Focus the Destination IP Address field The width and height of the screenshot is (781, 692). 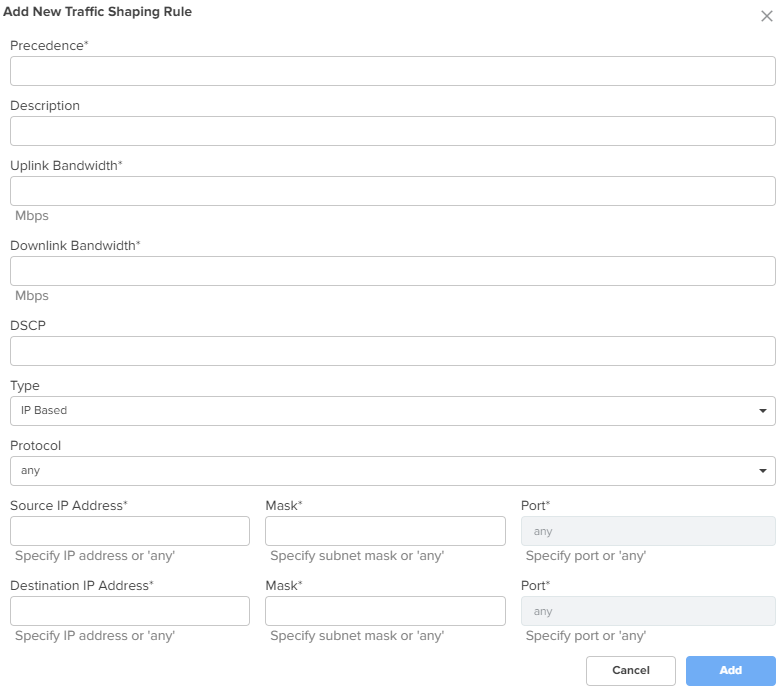[130, 611]
